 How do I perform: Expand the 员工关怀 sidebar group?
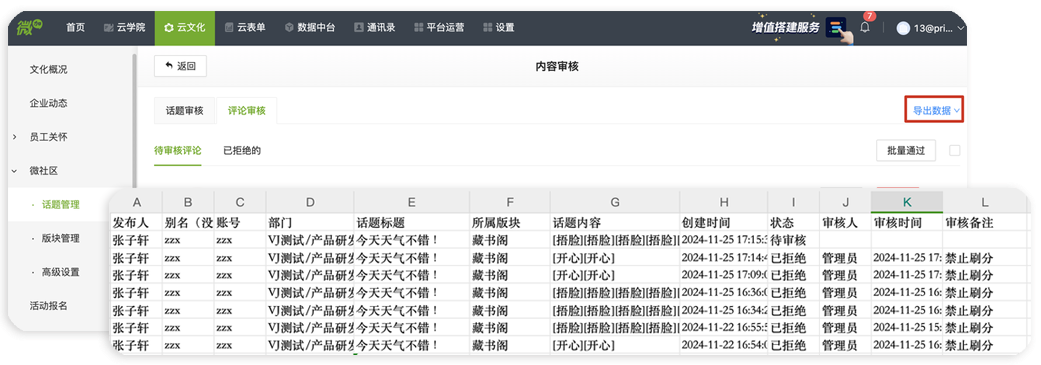point(15,137)
